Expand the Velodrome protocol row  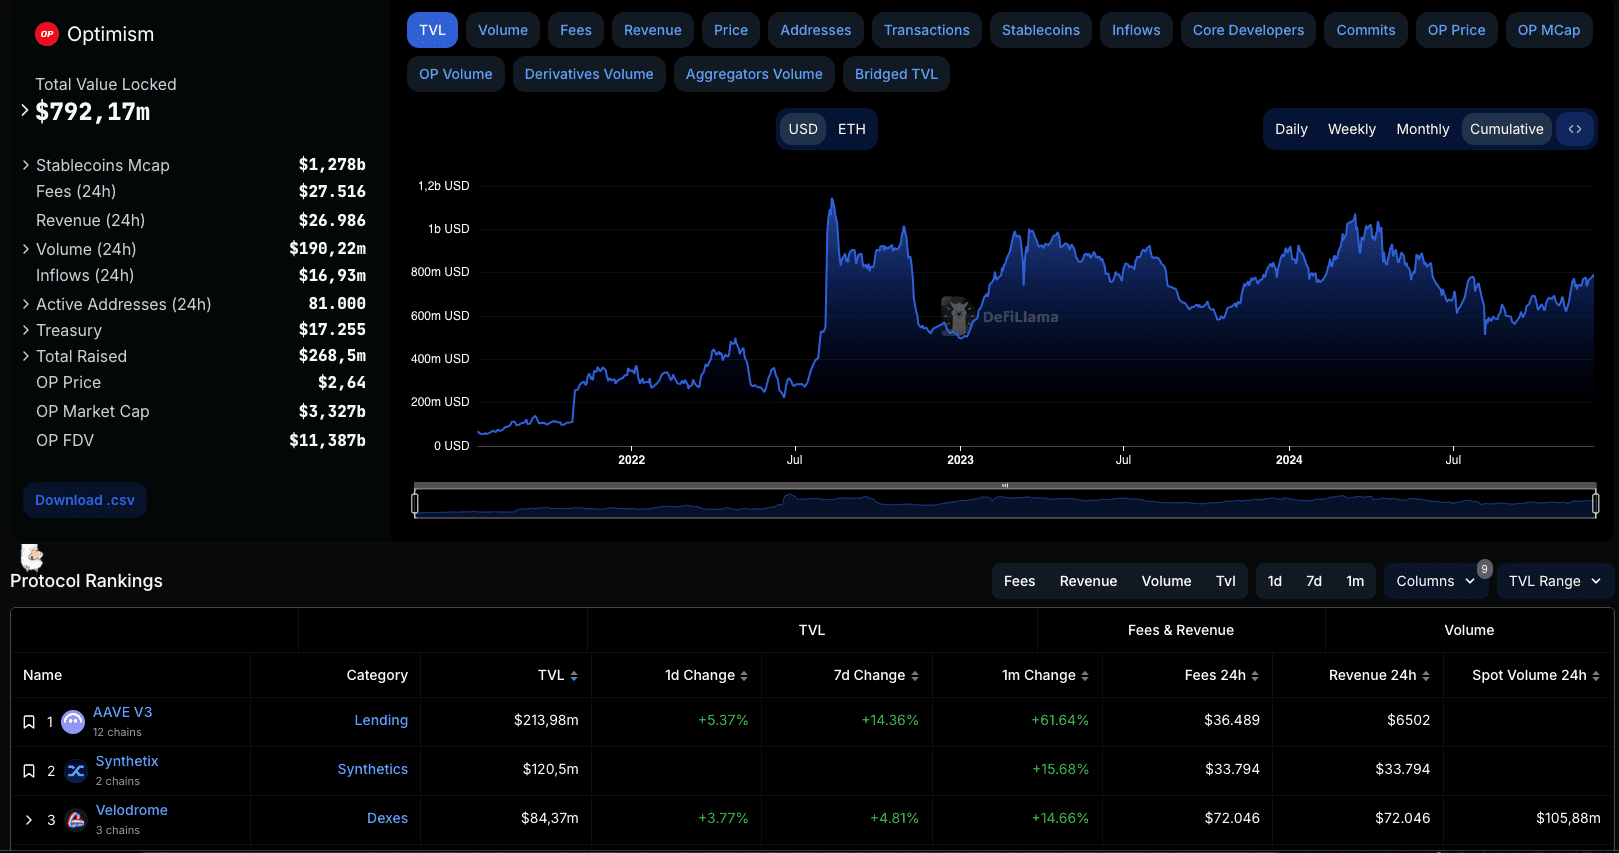tap(29, 820)
